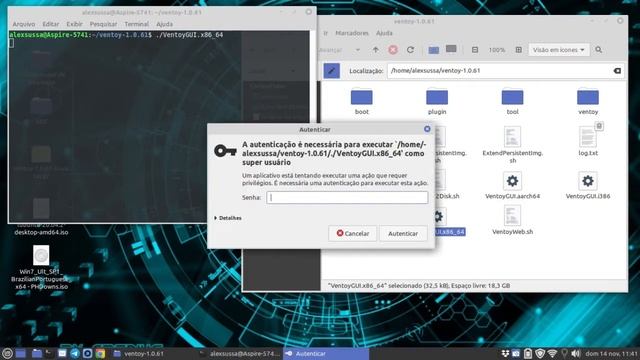Image resolution: width=640 pixels, height=360 pixels.
Task: Close the Autenticar dialog
Action: click(x=427, y=129)
